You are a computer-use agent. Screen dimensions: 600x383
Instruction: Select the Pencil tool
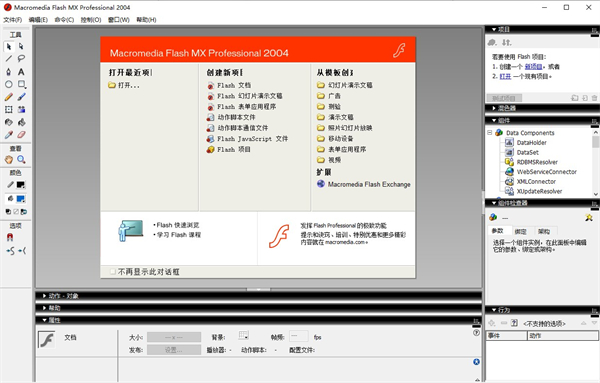pos(9,97)
